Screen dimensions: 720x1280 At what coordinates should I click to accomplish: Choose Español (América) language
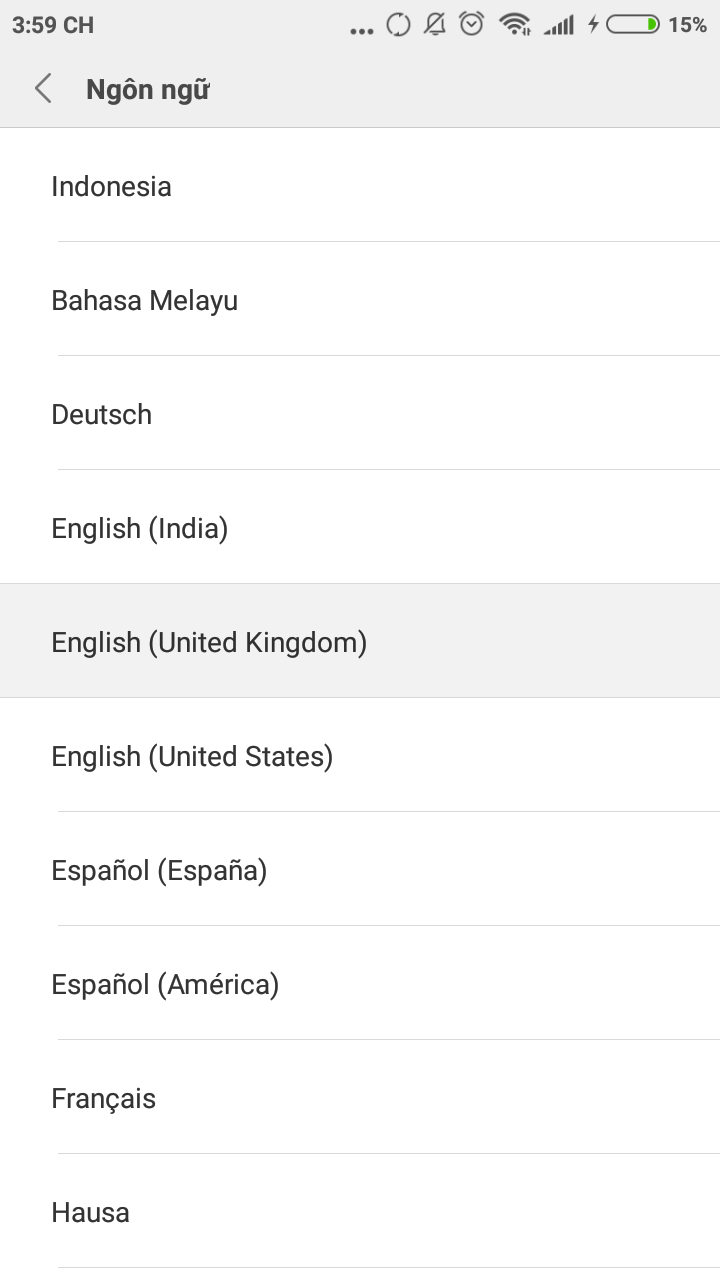pyautogui.click(x=165, y=984)
